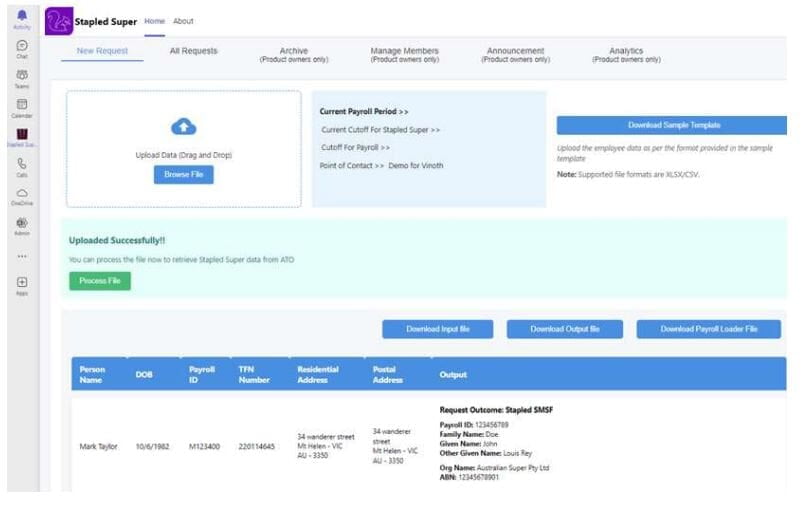
Task: Click 'Point of Contact >> Demo for Vinoth'
Action: coord(382,165)
